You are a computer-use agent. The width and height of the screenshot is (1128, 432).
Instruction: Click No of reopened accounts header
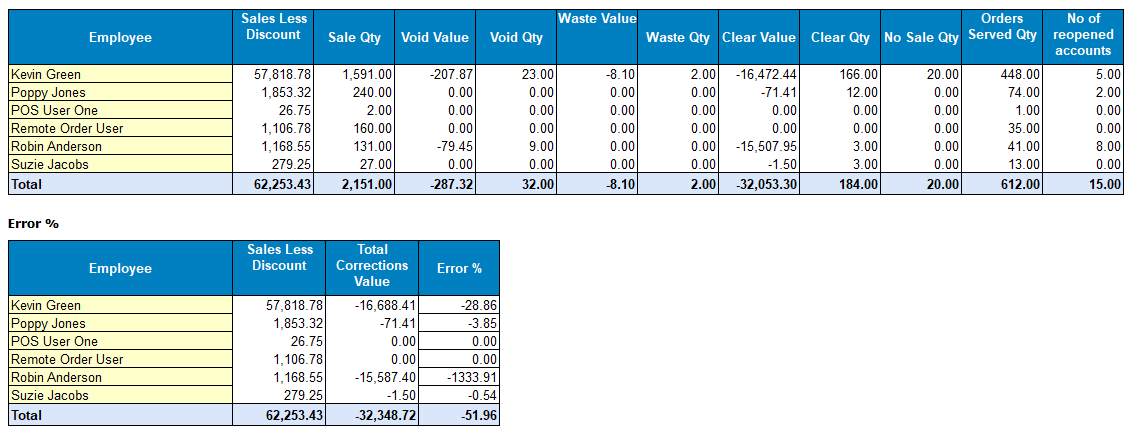tap(1083, 34)
